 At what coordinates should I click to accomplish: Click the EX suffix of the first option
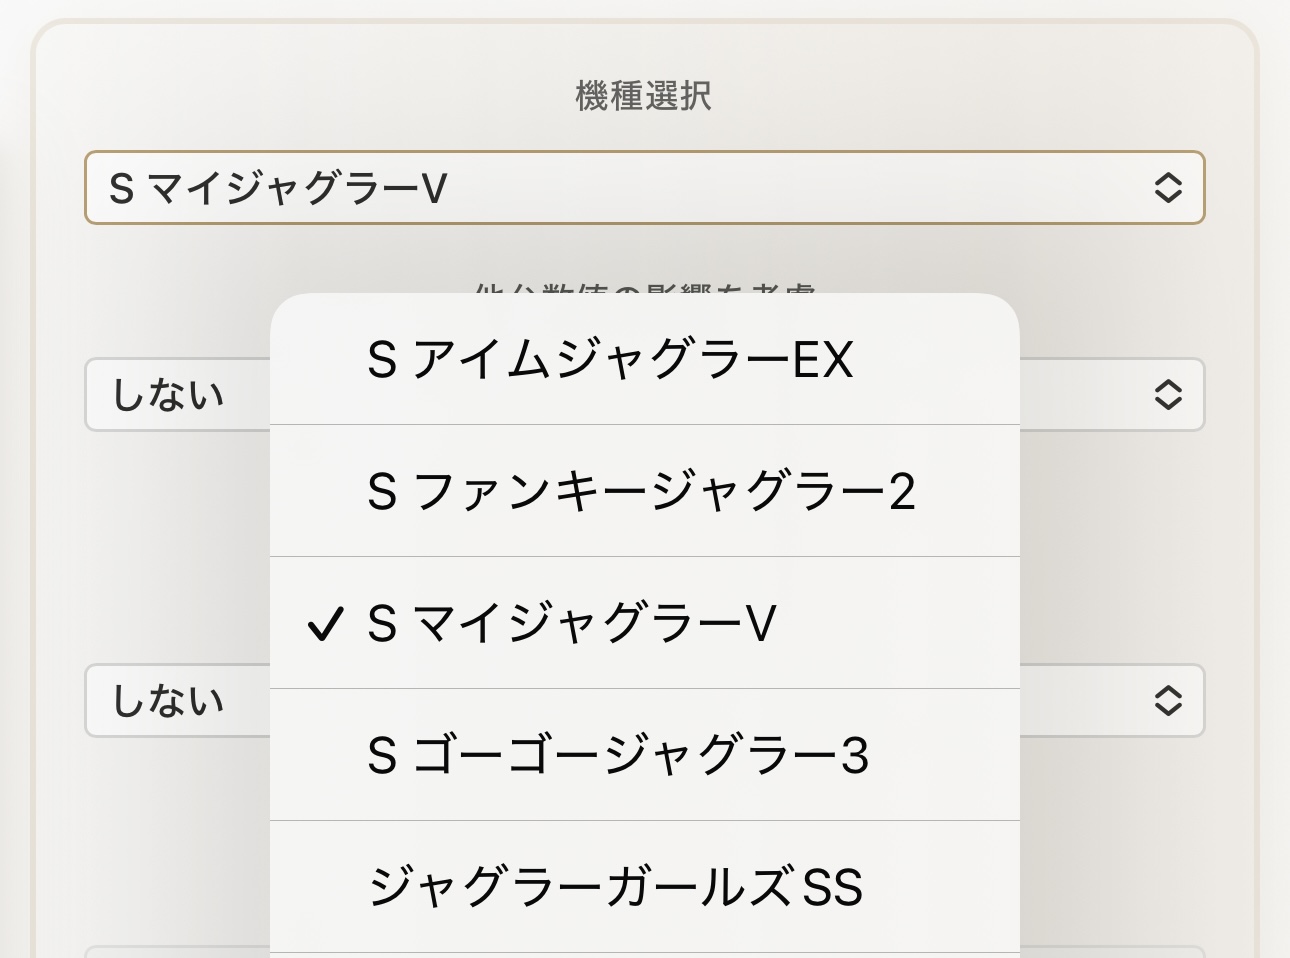[x=823, y=360]
